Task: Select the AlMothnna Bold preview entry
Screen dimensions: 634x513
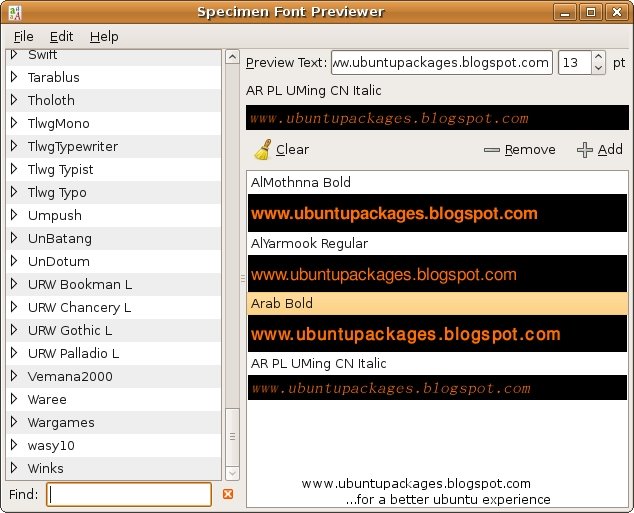Action: click(x=437, y=182)
